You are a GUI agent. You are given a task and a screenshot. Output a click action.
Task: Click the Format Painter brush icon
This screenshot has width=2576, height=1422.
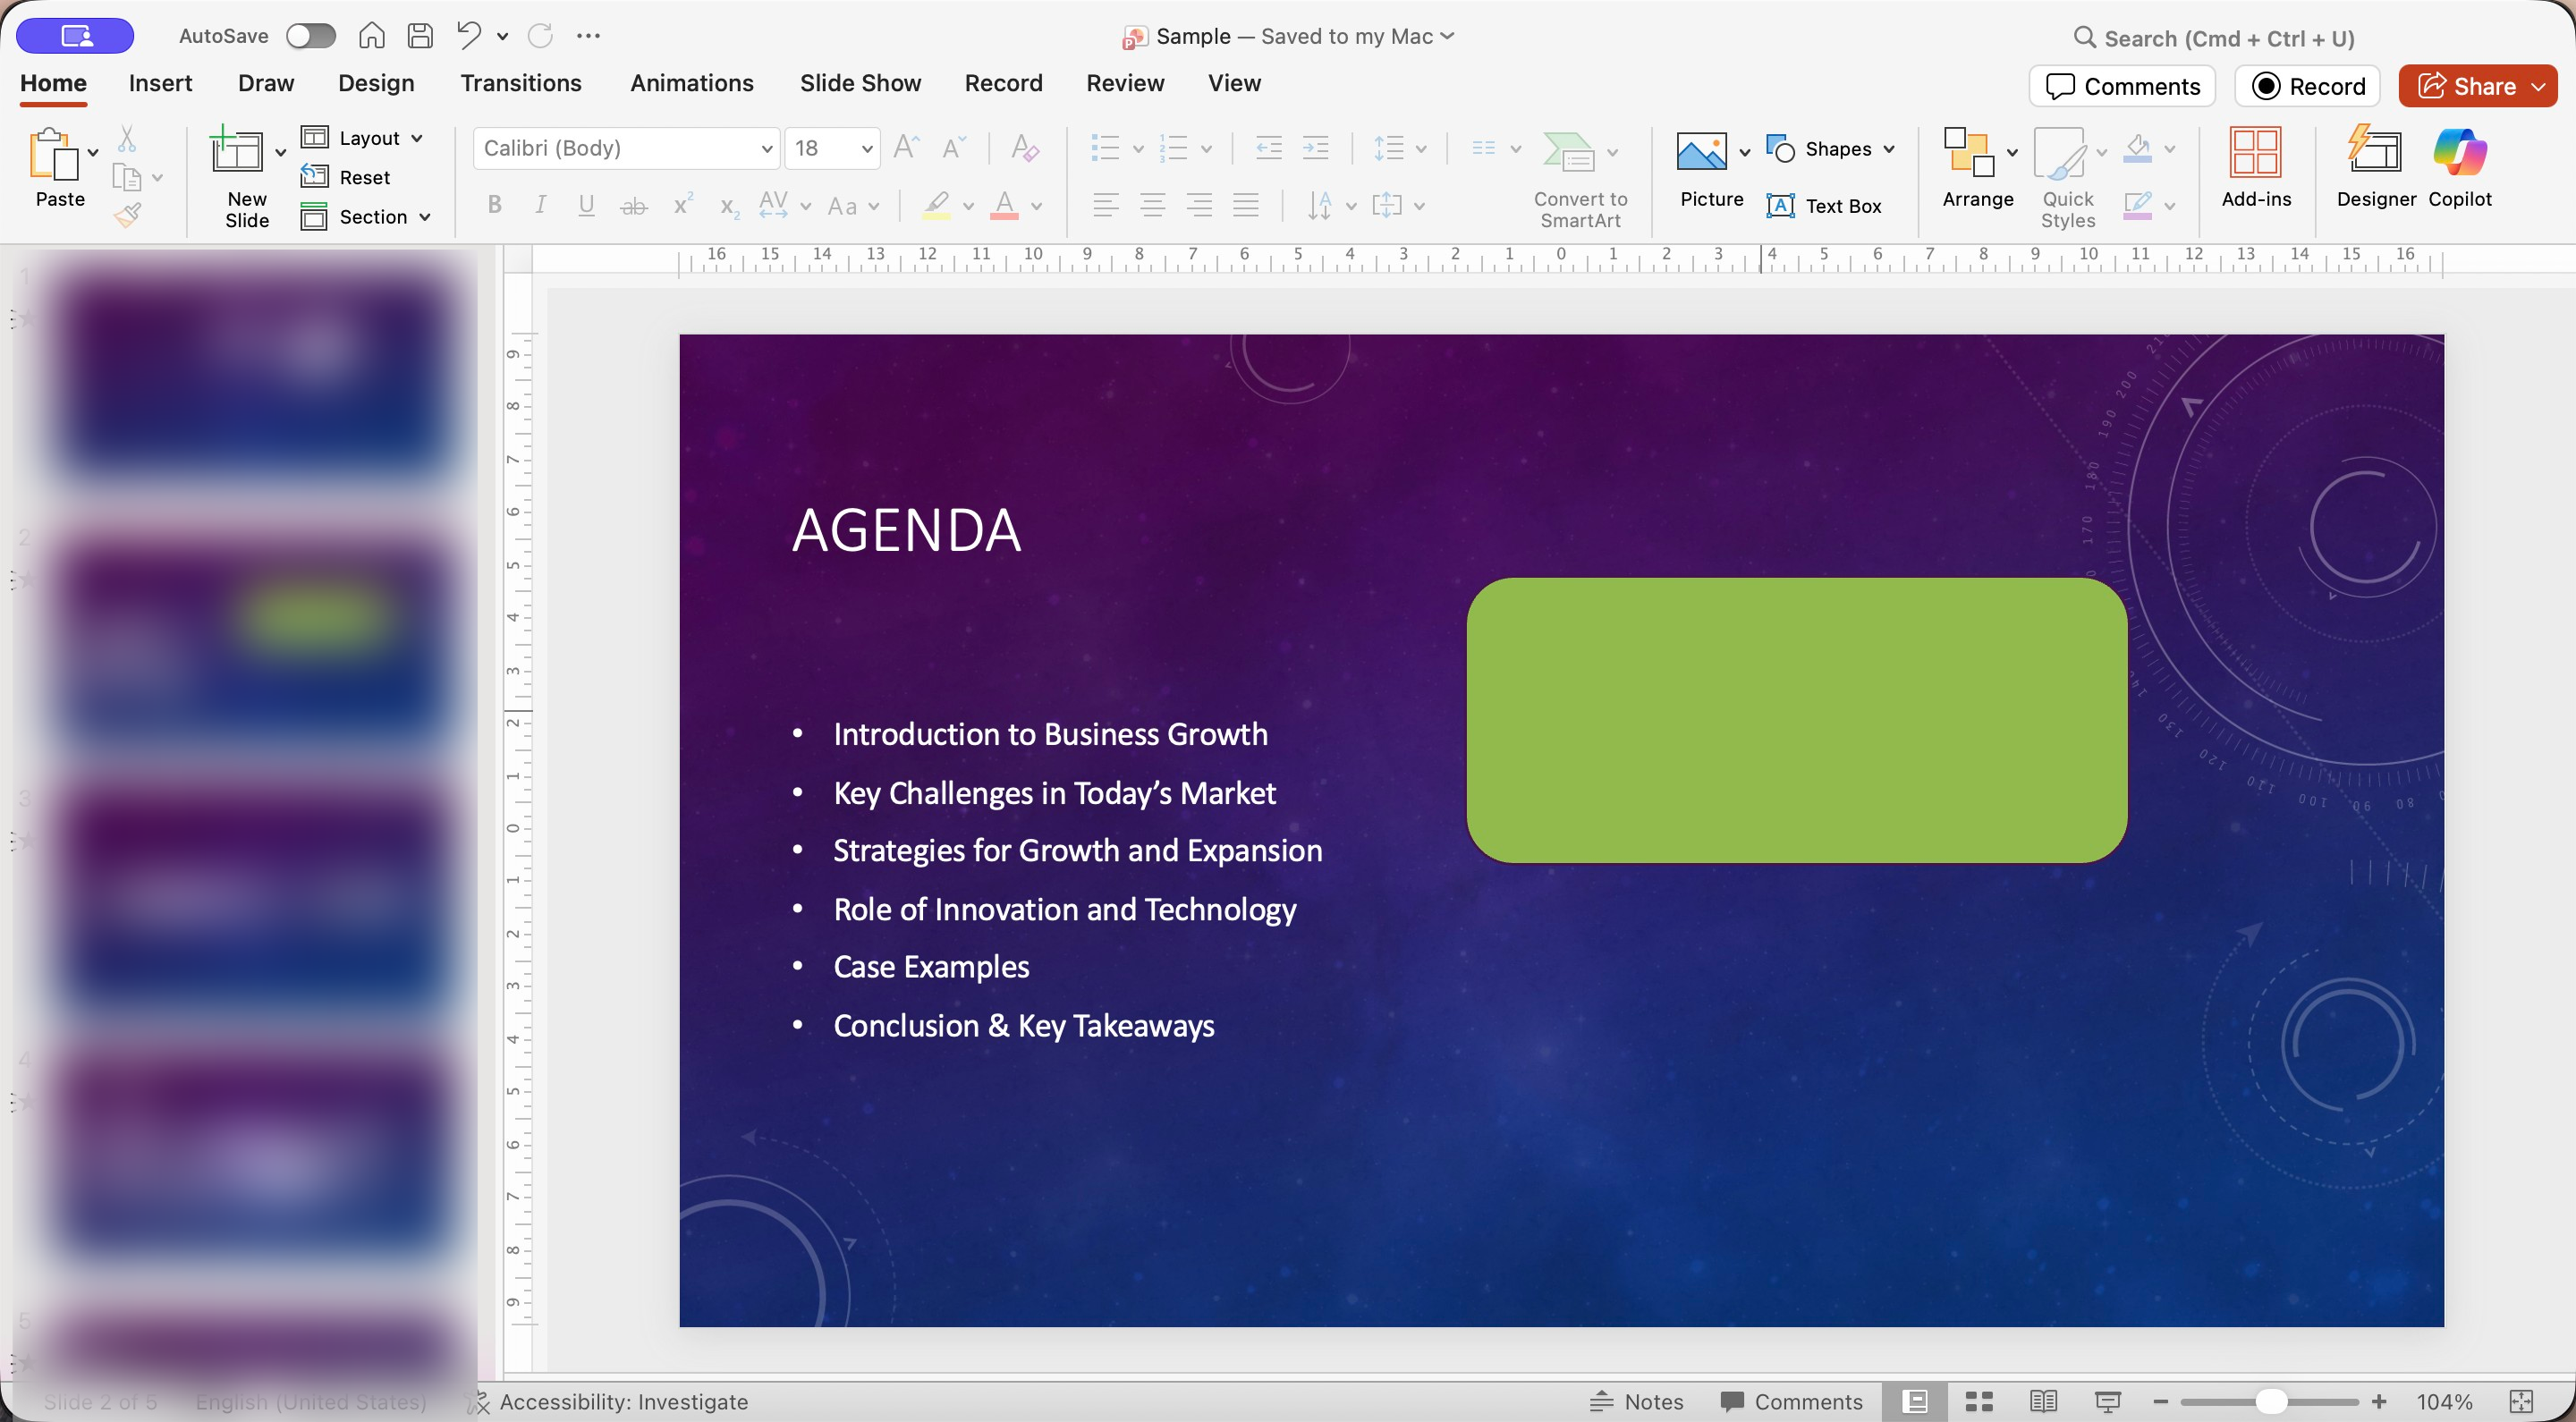pos(127,215)
